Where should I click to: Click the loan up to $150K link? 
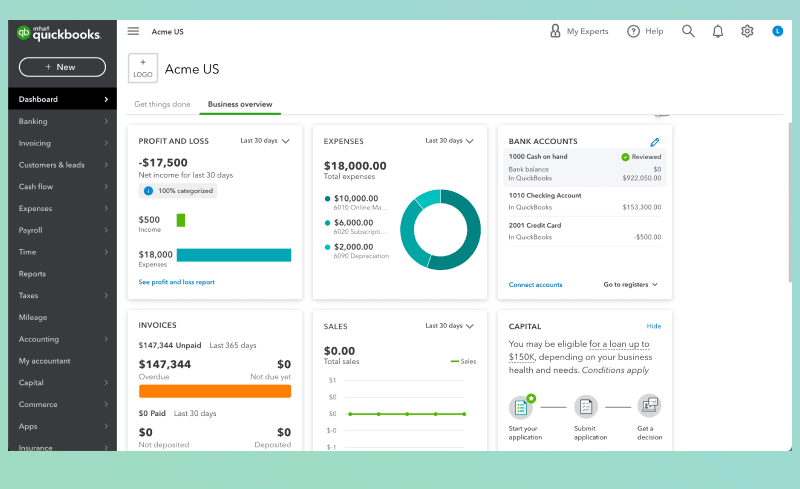point(579,350)
